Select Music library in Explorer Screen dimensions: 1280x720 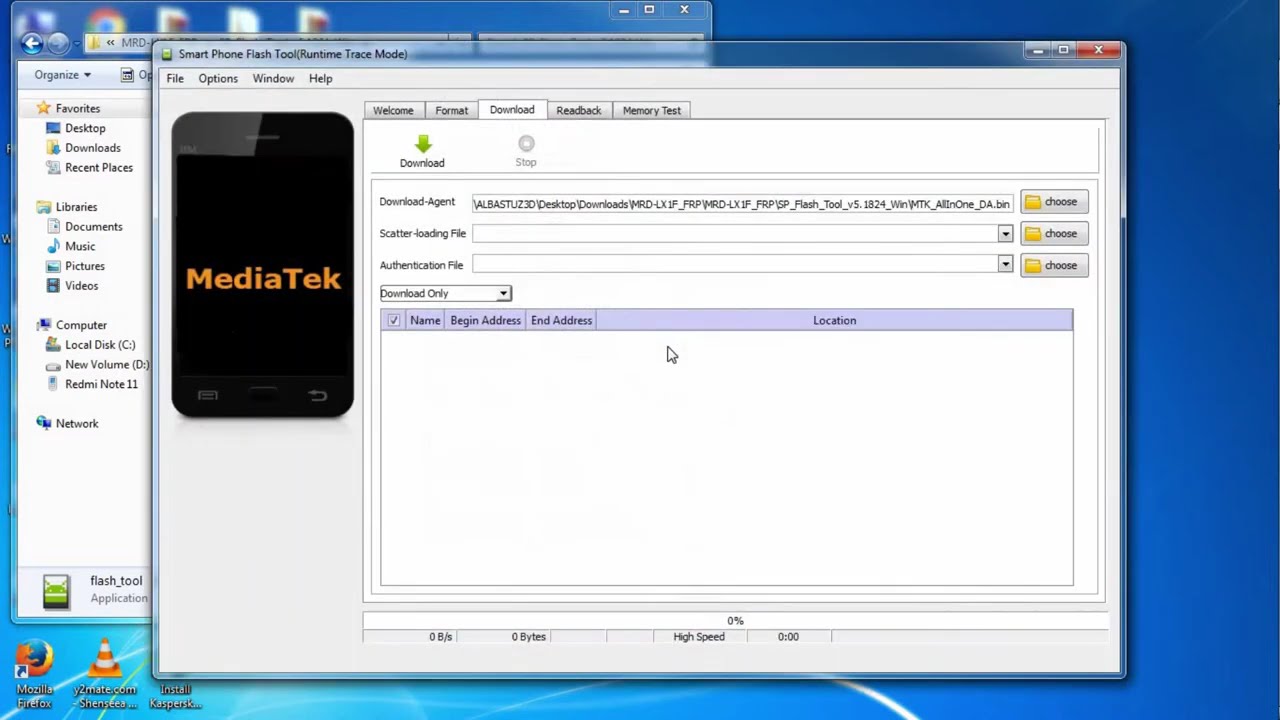click(80, 247)
